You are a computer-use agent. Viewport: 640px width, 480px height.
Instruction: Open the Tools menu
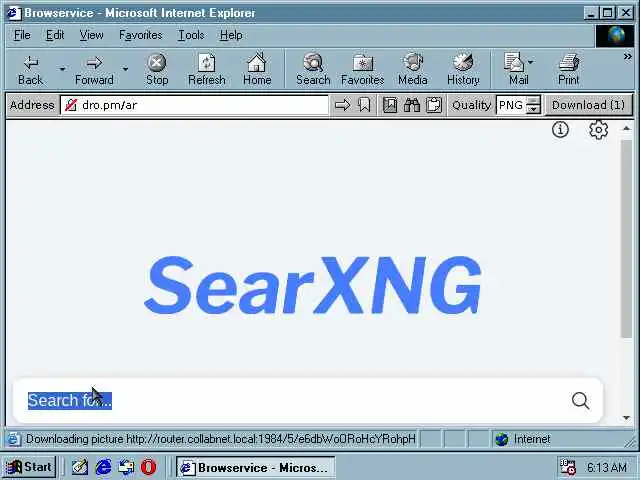[191, 36]
